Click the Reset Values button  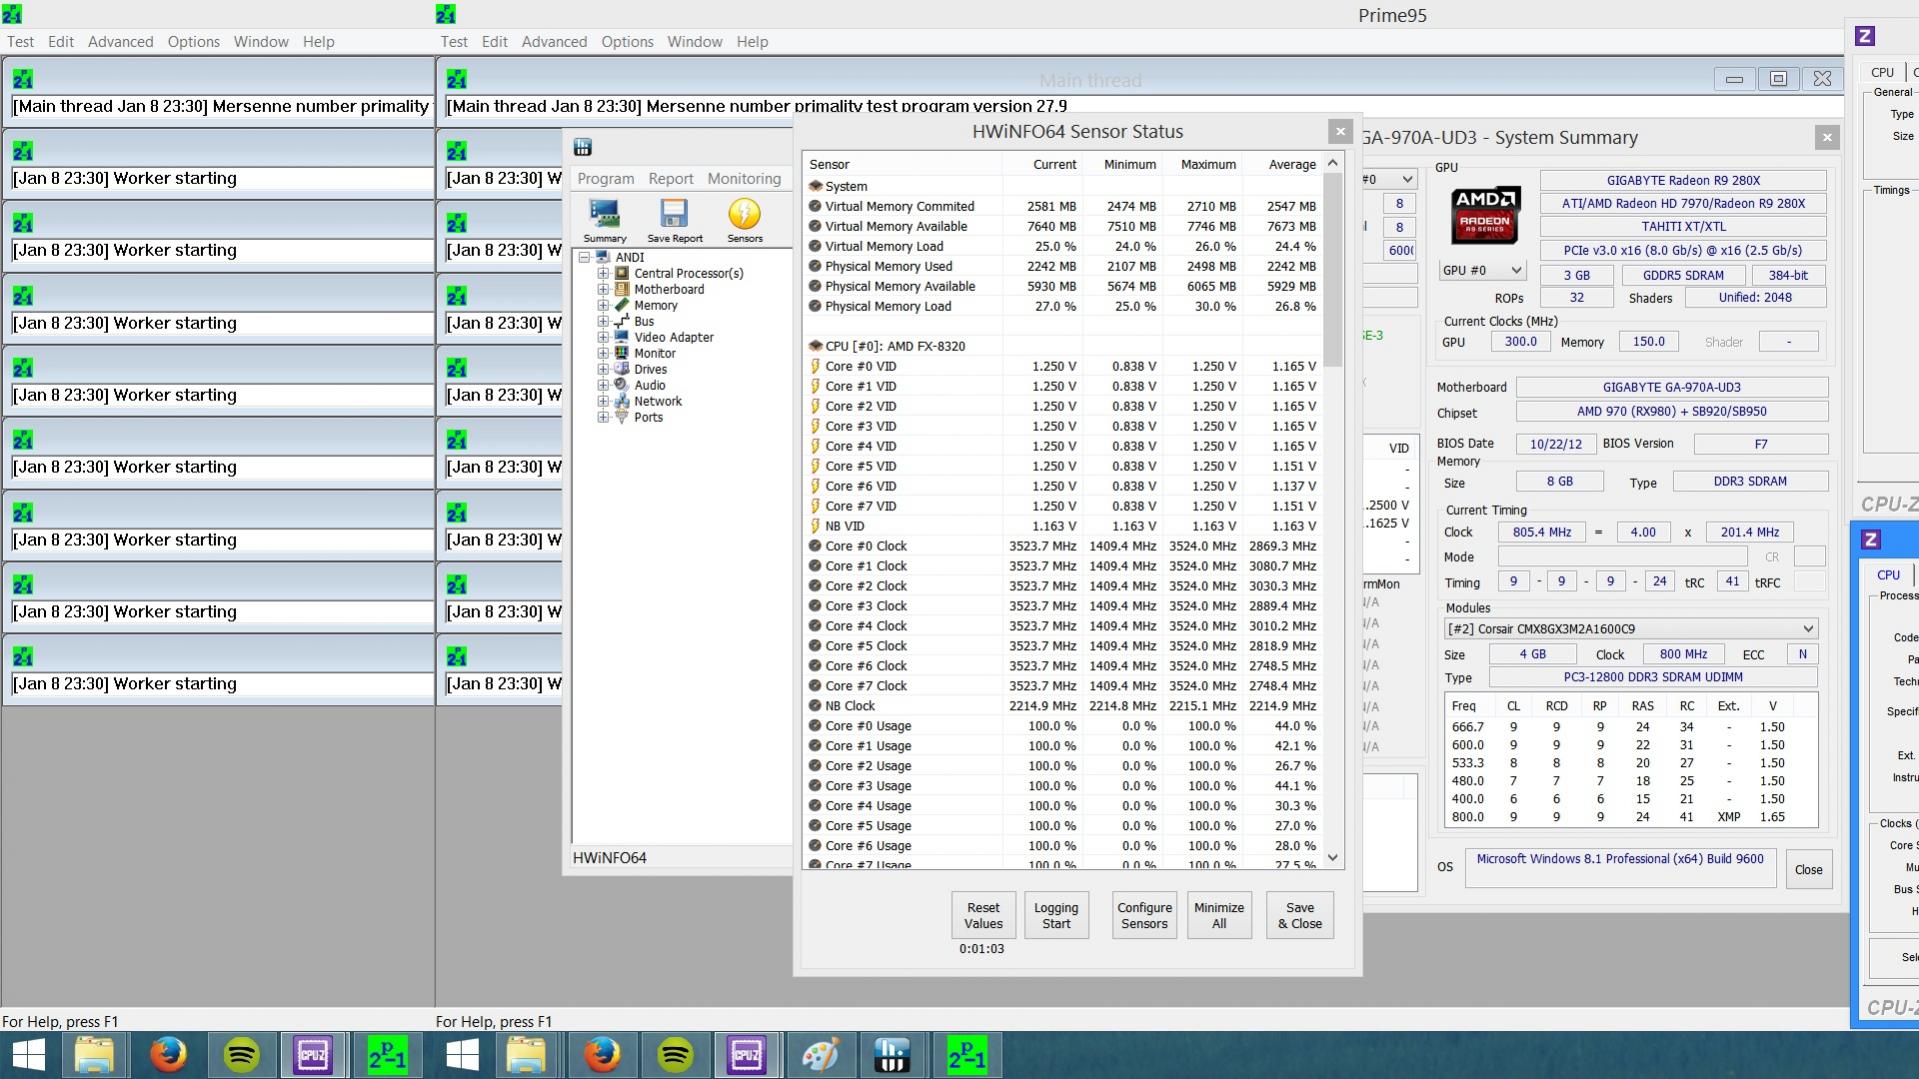tap(983, 915)
